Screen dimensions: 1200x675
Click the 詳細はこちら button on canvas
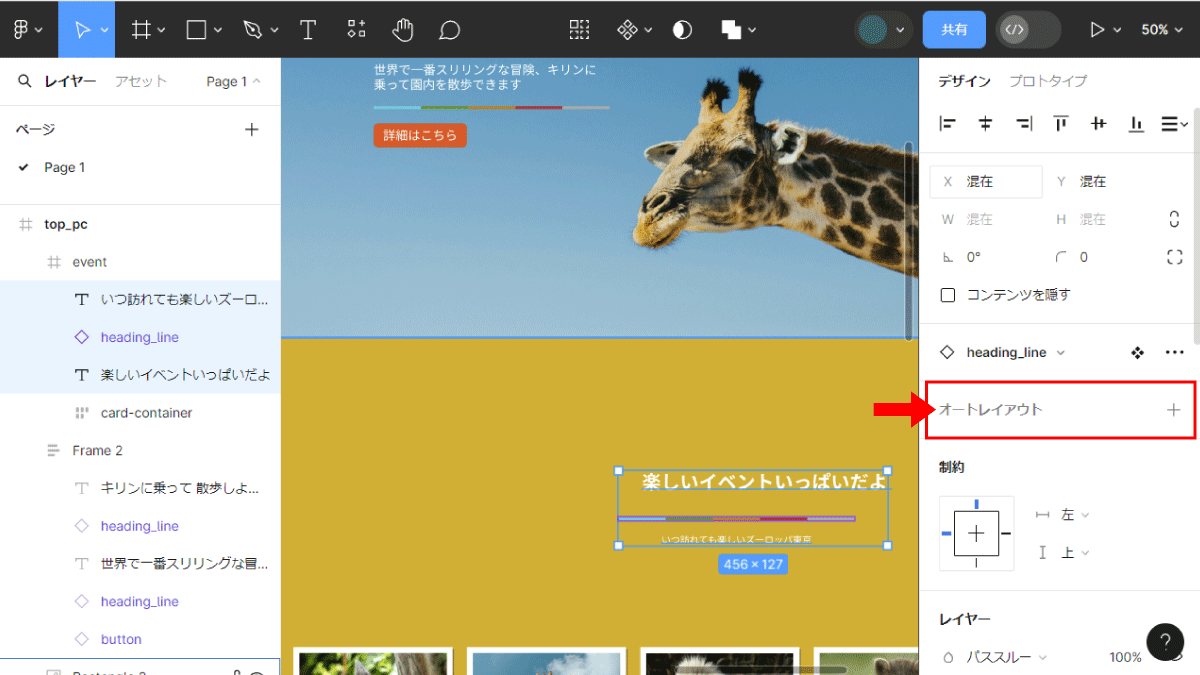[x=420, y=135]
